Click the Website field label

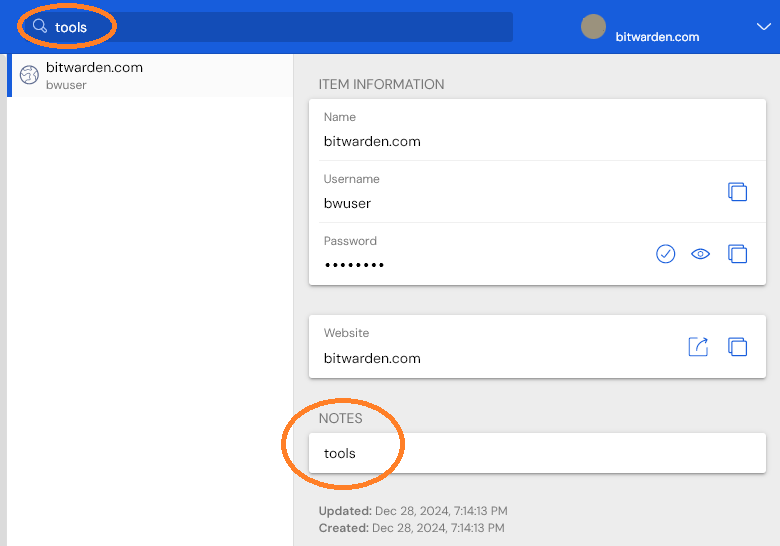coord(346,333)
